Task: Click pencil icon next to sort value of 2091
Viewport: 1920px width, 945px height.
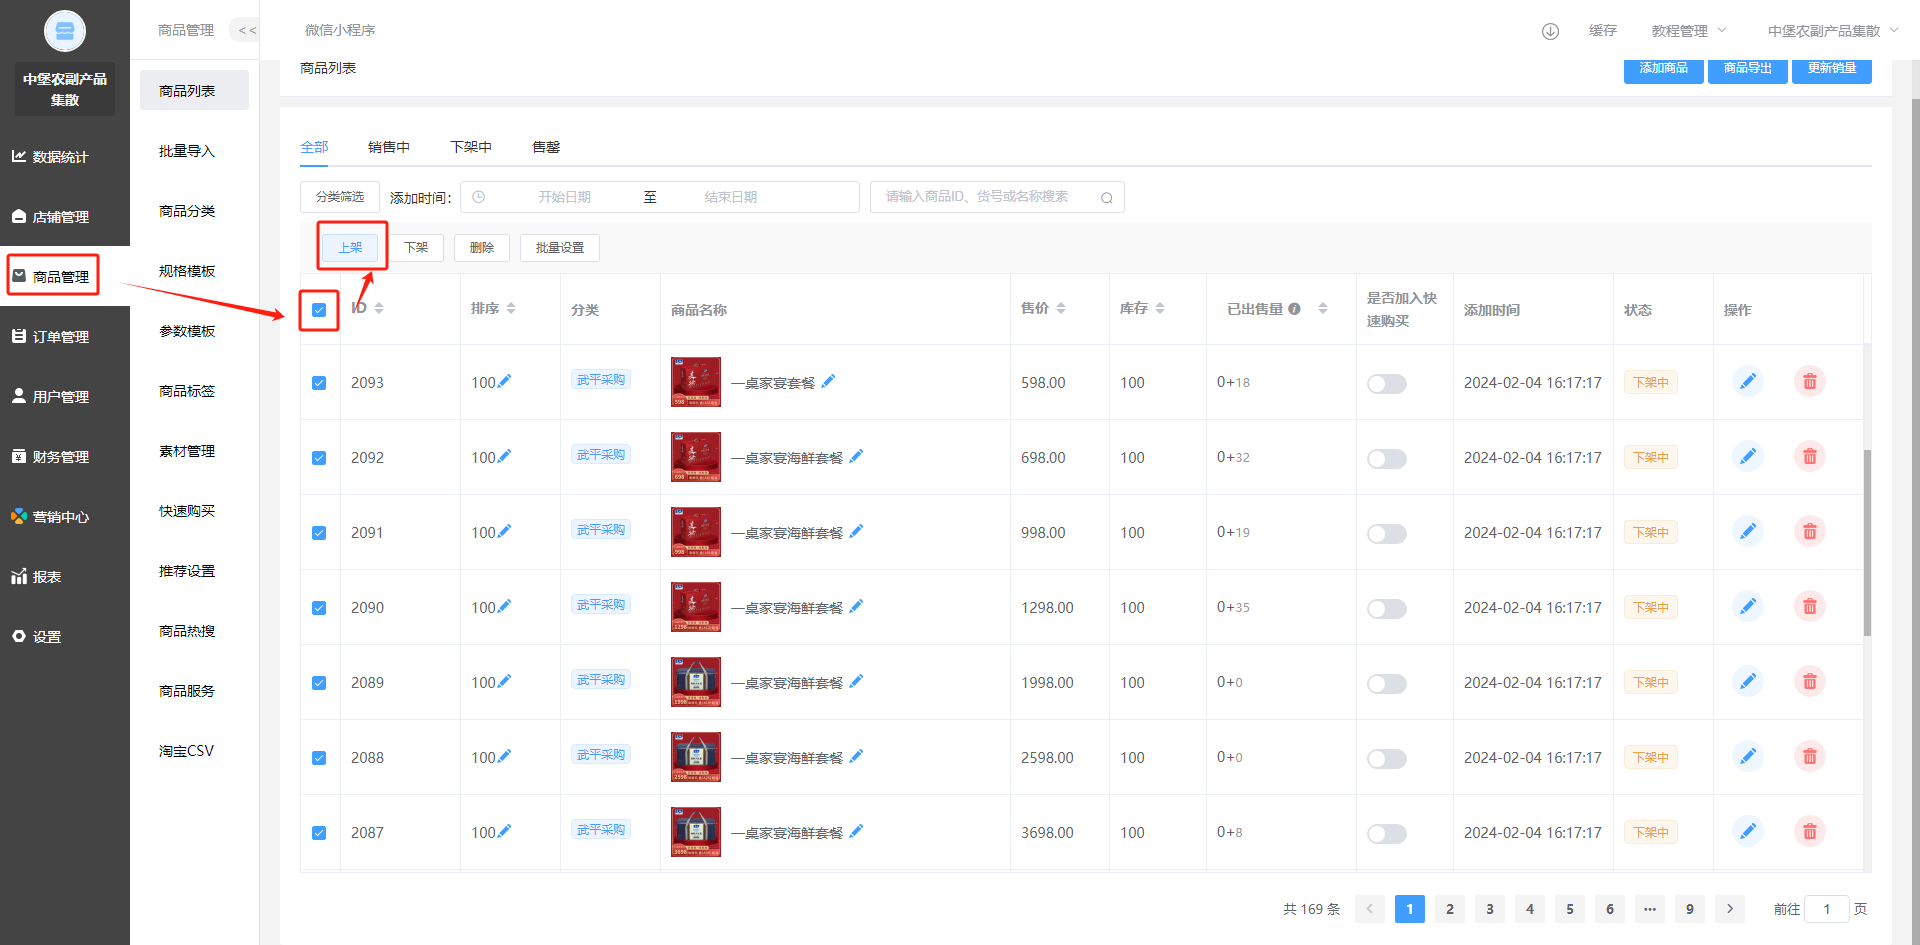Action: (504, 531)
